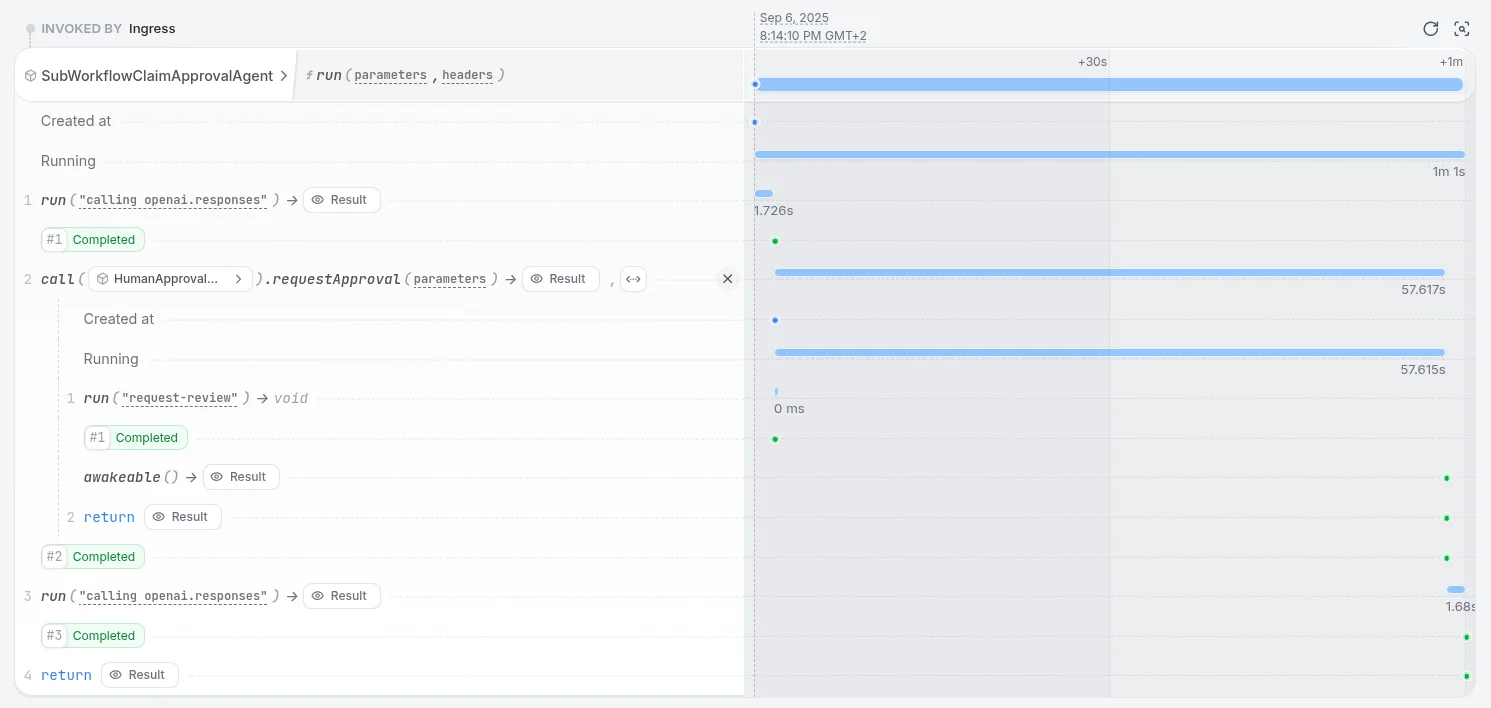
Task: Click the "calling openai.responses" name in step 1
Action: click(174, 200)
